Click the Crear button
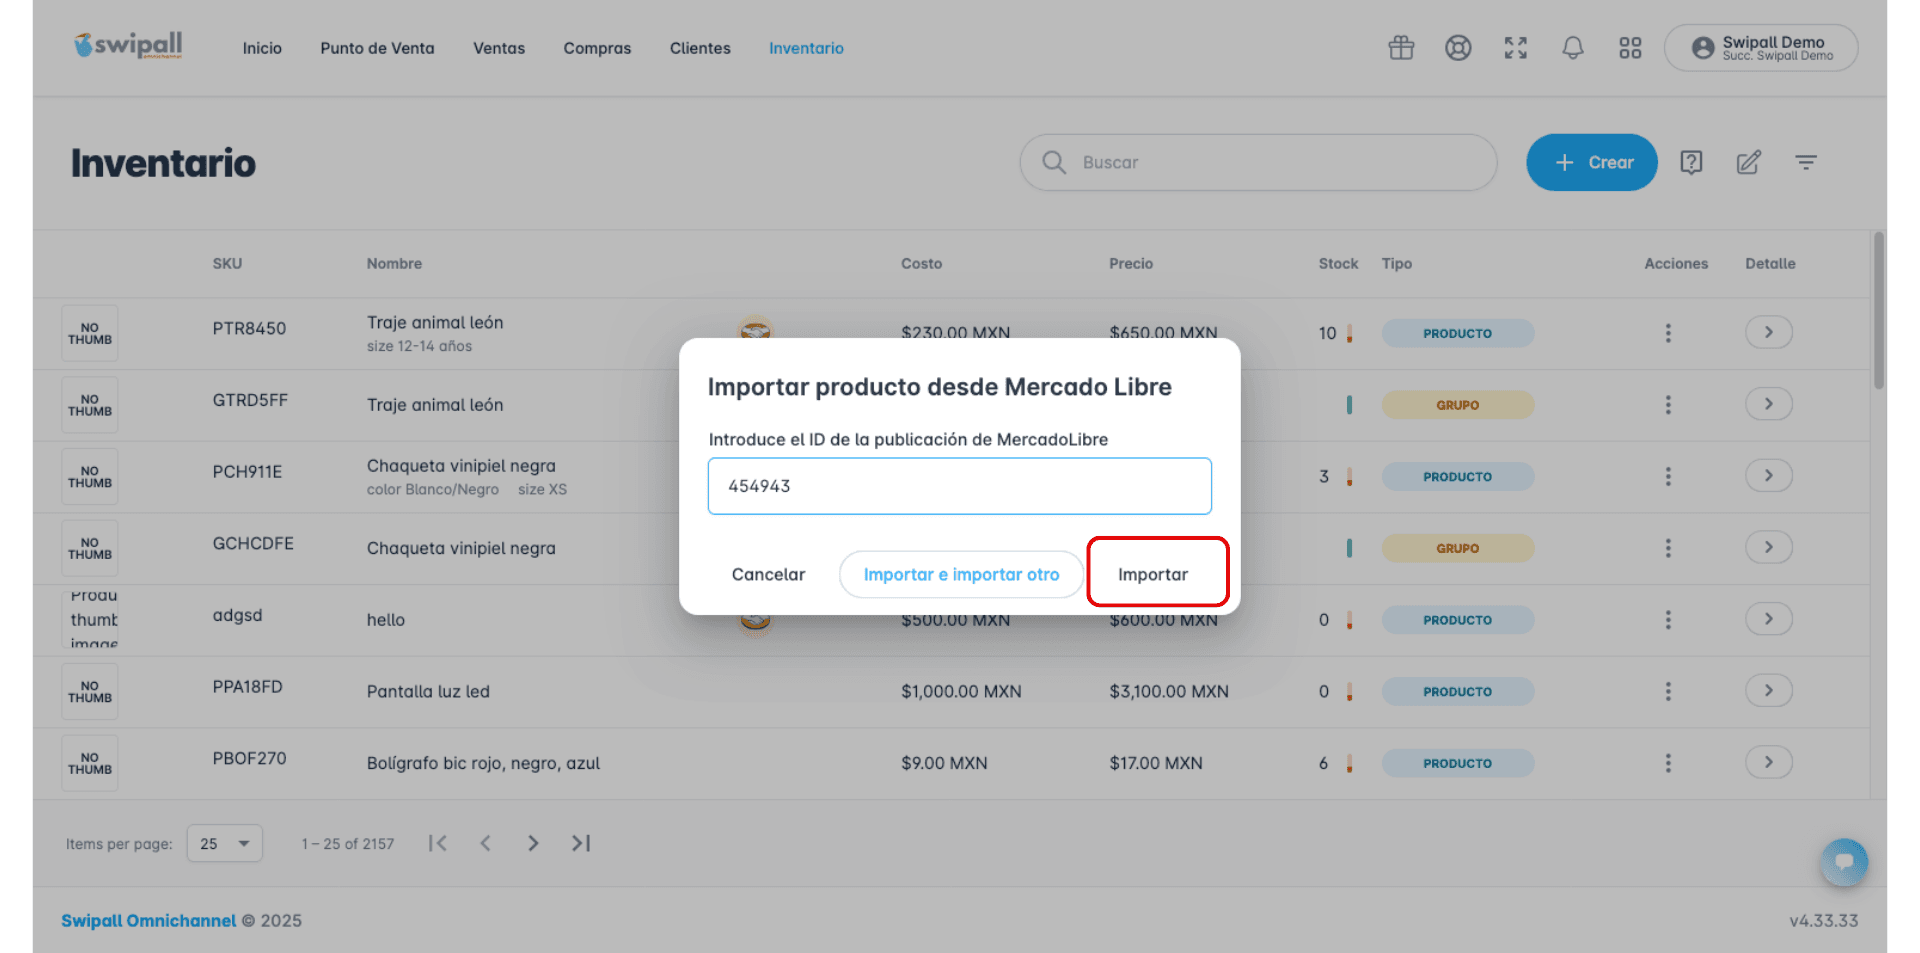This screenshot has width=1920, height=953. [1592, 162]
